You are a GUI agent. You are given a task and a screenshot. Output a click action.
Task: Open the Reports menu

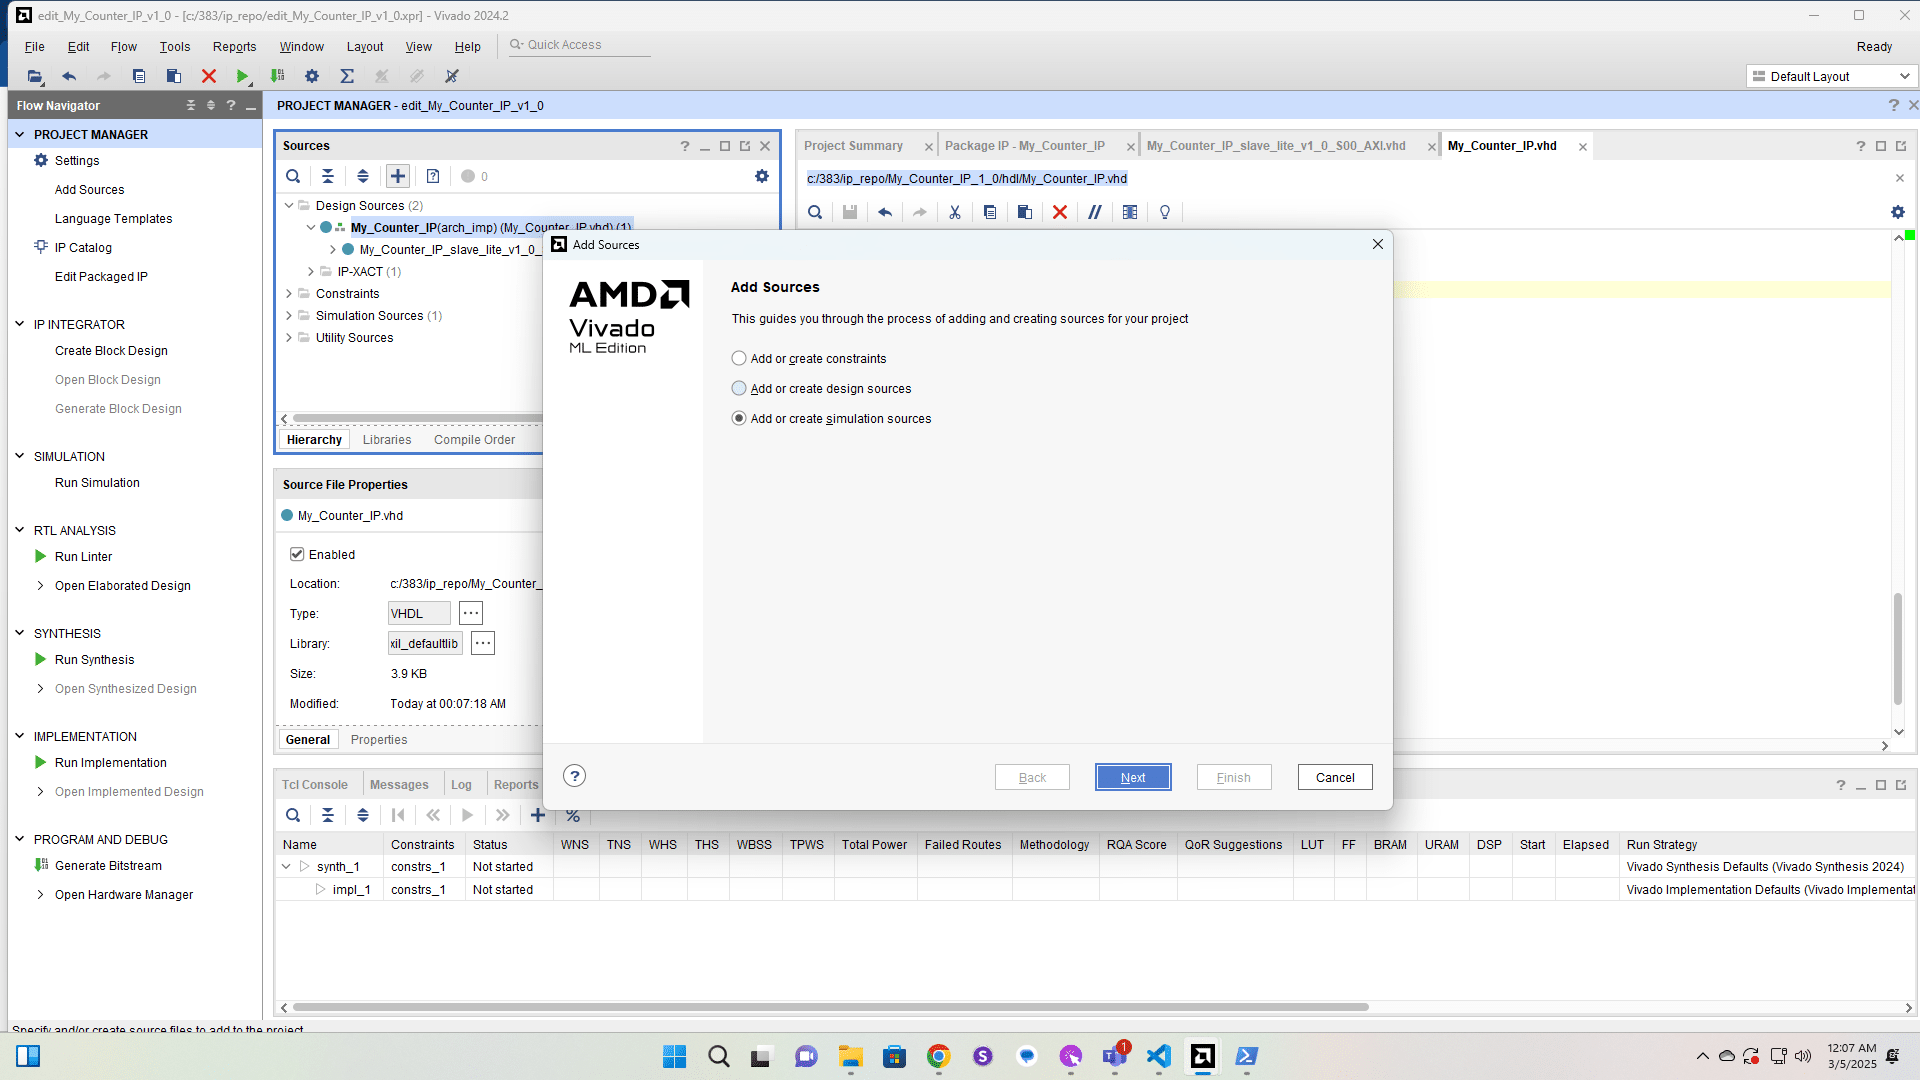234,46
